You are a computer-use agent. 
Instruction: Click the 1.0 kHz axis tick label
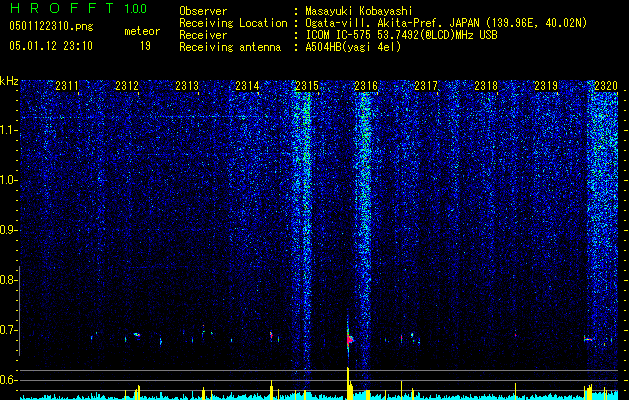point(7,181)
